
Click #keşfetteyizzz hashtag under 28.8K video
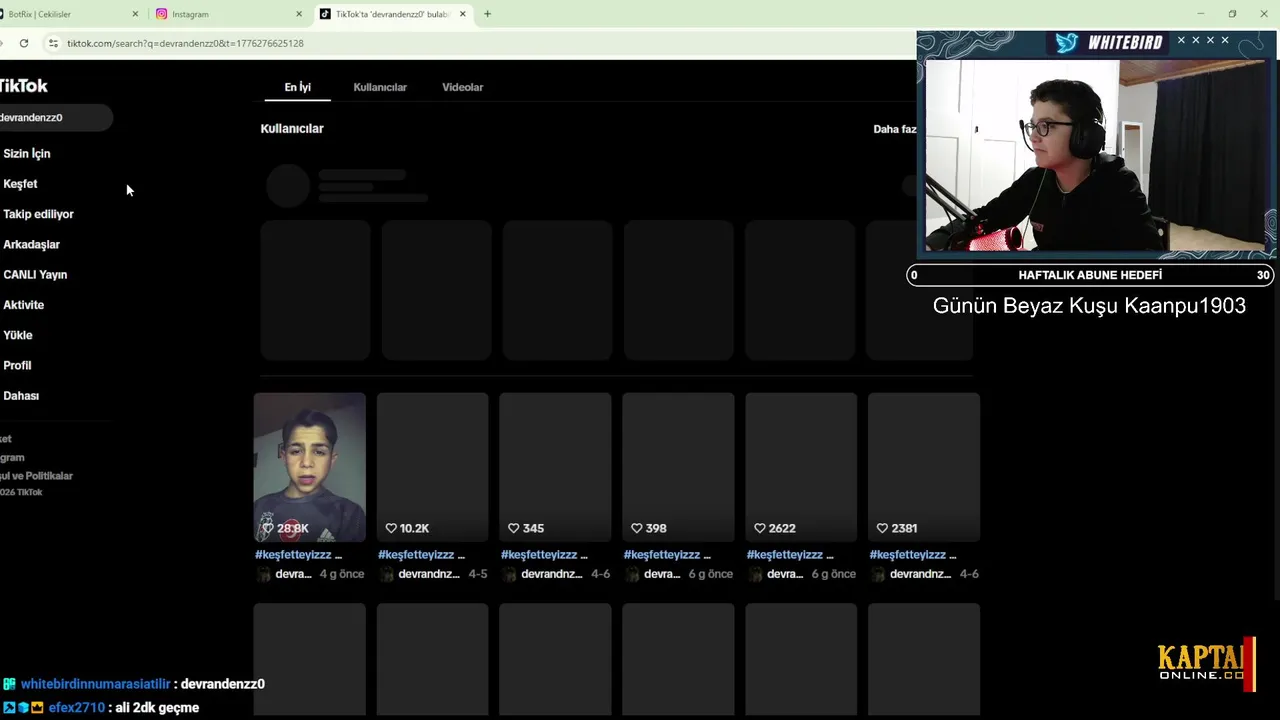[293, 555]
